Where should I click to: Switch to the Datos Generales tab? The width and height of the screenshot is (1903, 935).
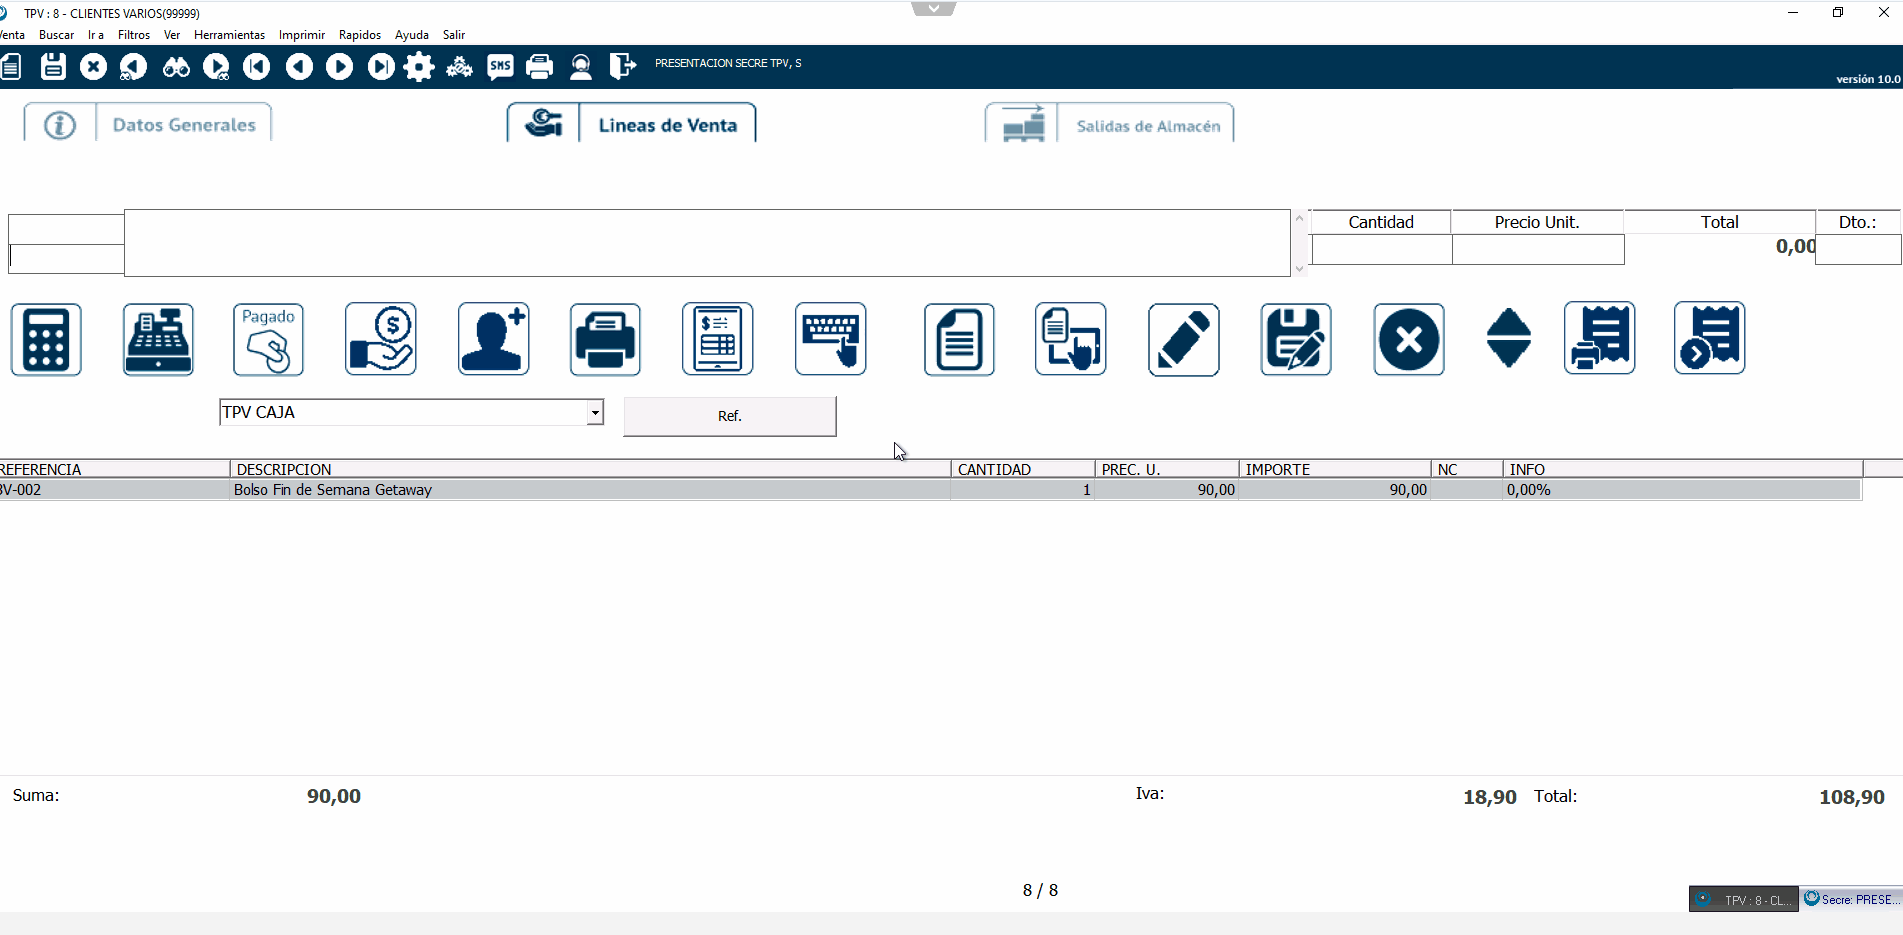point(183,125)
